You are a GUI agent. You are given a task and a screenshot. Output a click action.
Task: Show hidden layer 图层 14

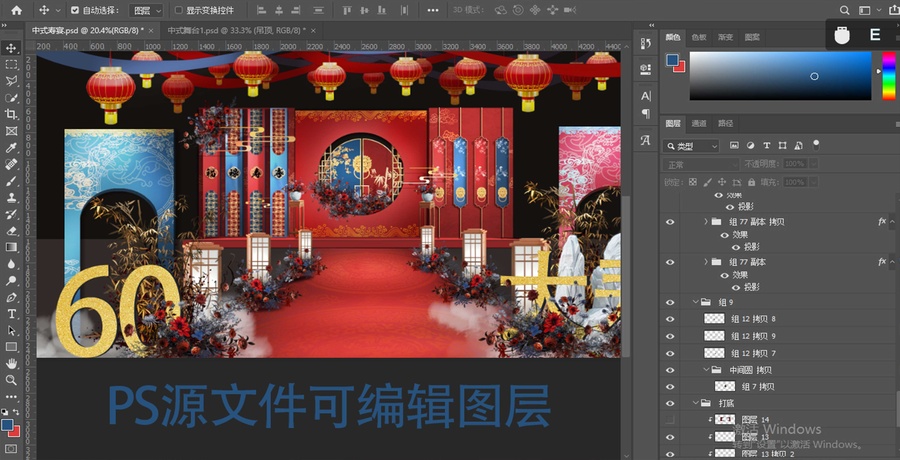point(669,420)
